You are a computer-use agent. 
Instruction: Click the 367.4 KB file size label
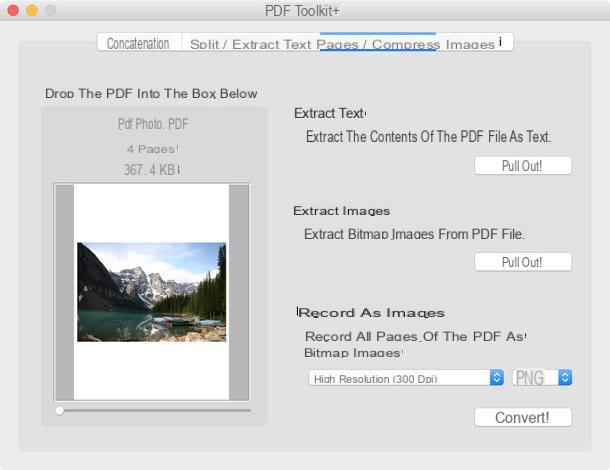pos(152,170)
